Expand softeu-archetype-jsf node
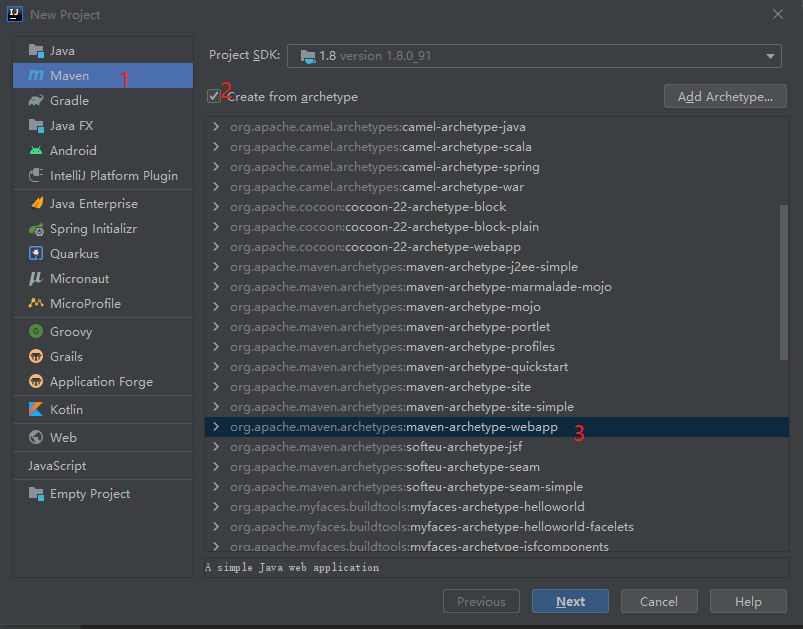The width and height of the screenshot is (803, 629). click(216, 447)
